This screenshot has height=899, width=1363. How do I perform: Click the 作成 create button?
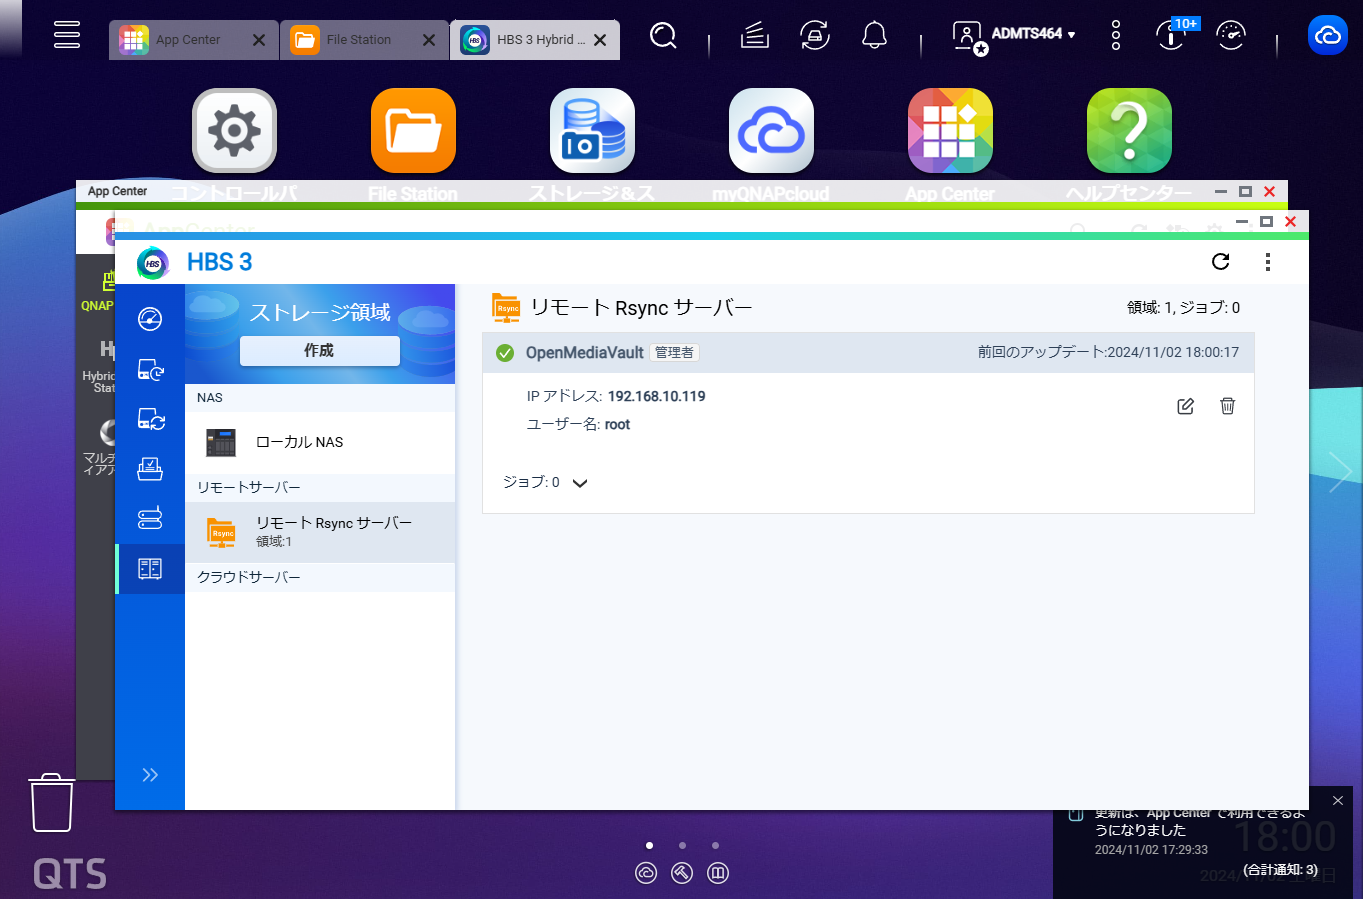[320, 351]
